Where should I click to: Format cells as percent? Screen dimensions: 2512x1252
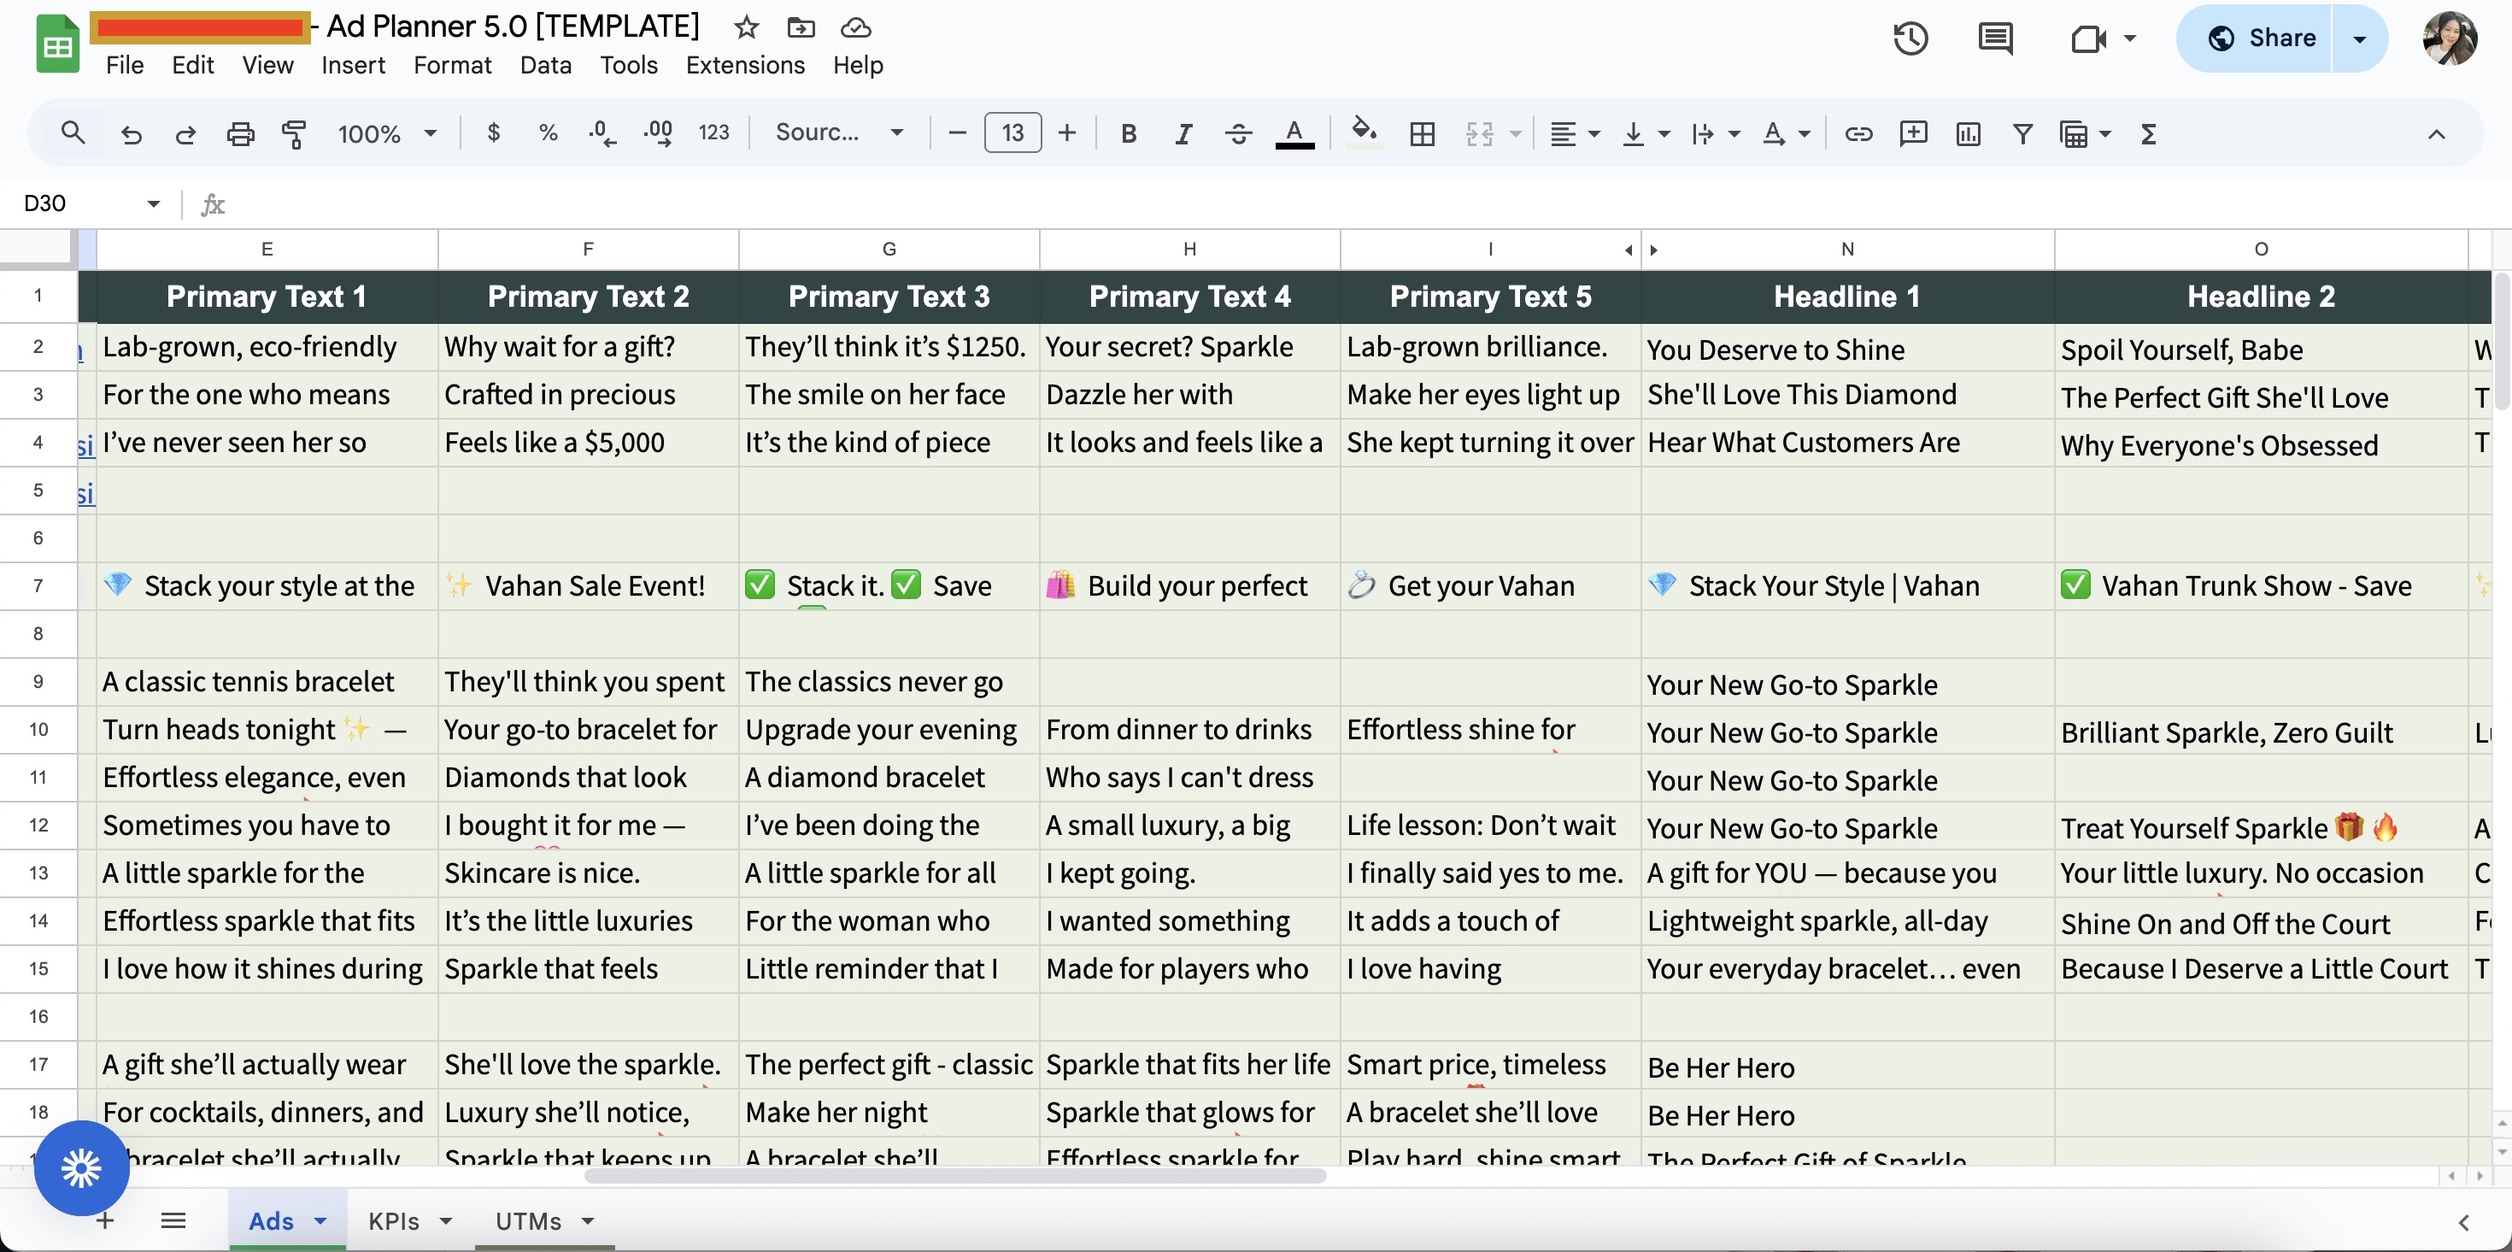tap(548, 133)
